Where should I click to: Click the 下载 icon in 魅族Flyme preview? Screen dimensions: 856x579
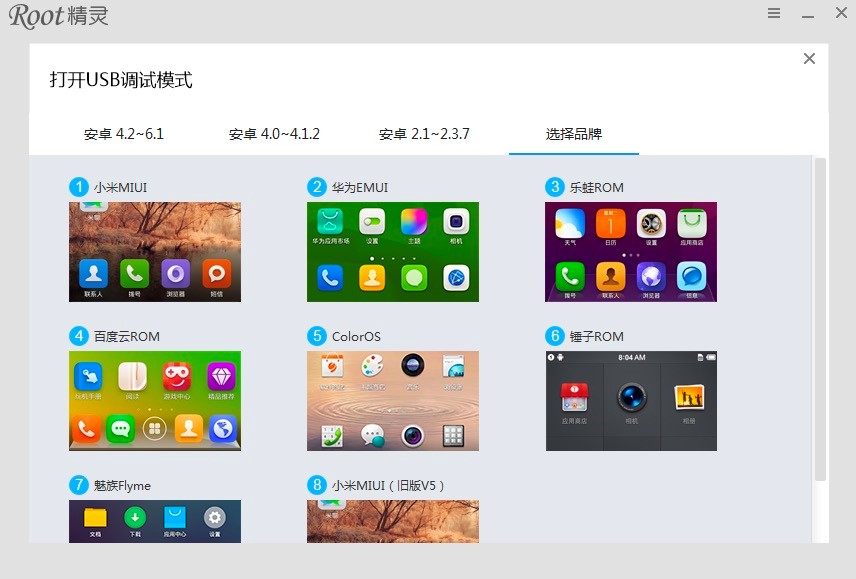(135, 516)
